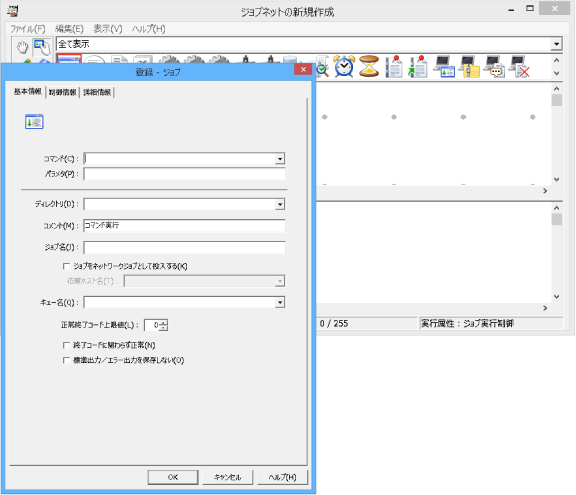Expand the キュー名(Q) combo box
The width and height of the screenshot is (576, 495).
[280, 302]
